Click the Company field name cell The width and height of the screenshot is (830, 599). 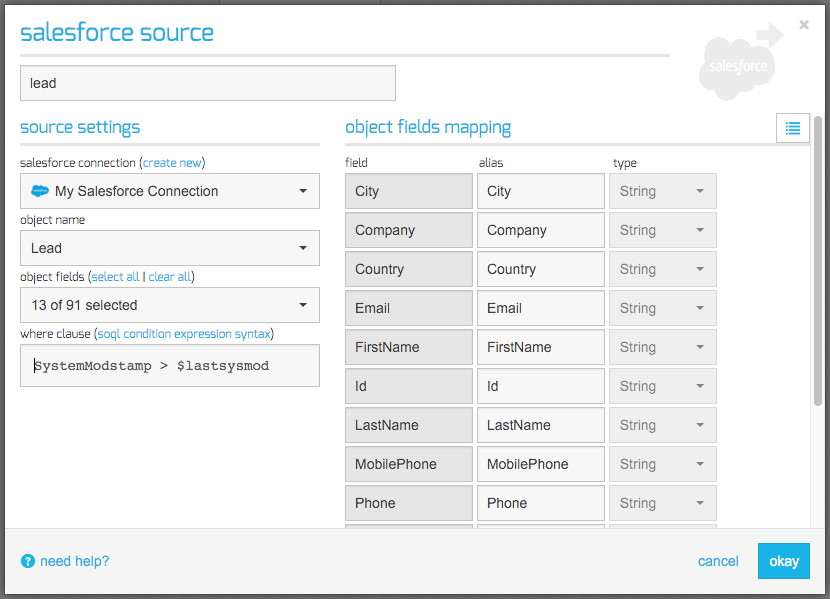coord(409,230)
